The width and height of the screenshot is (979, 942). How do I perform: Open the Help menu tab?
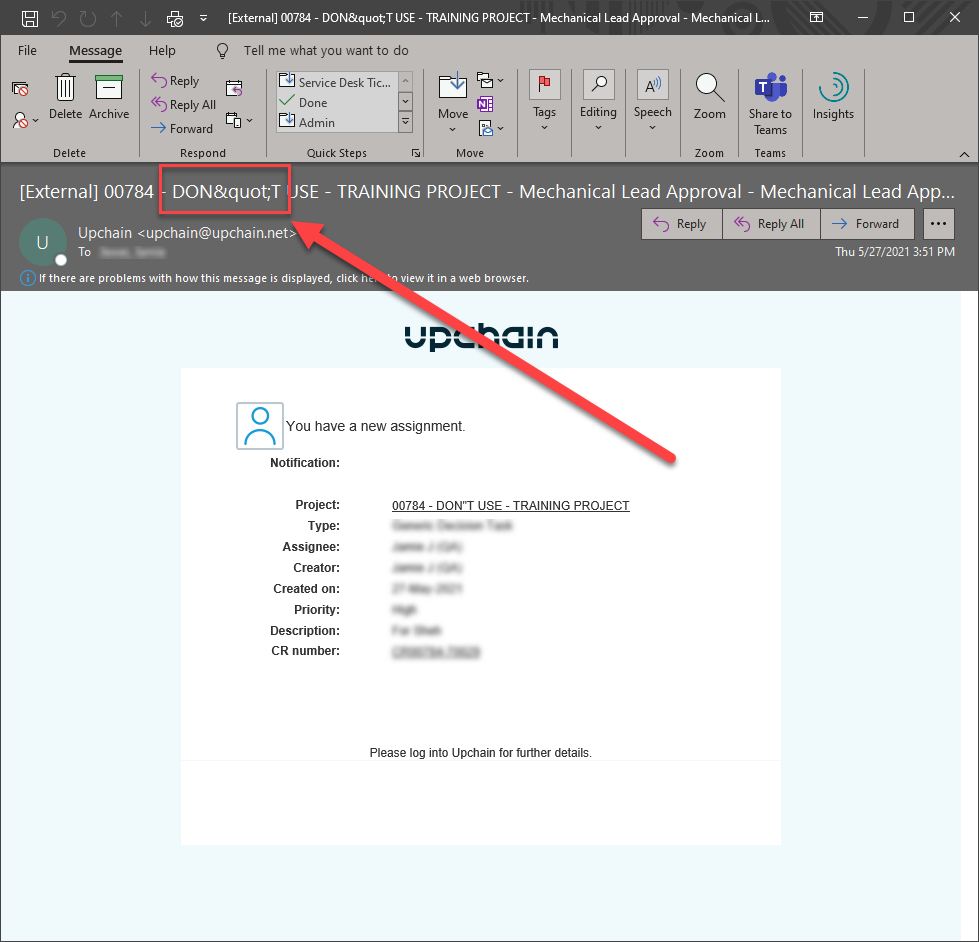[x=162, y=50]
